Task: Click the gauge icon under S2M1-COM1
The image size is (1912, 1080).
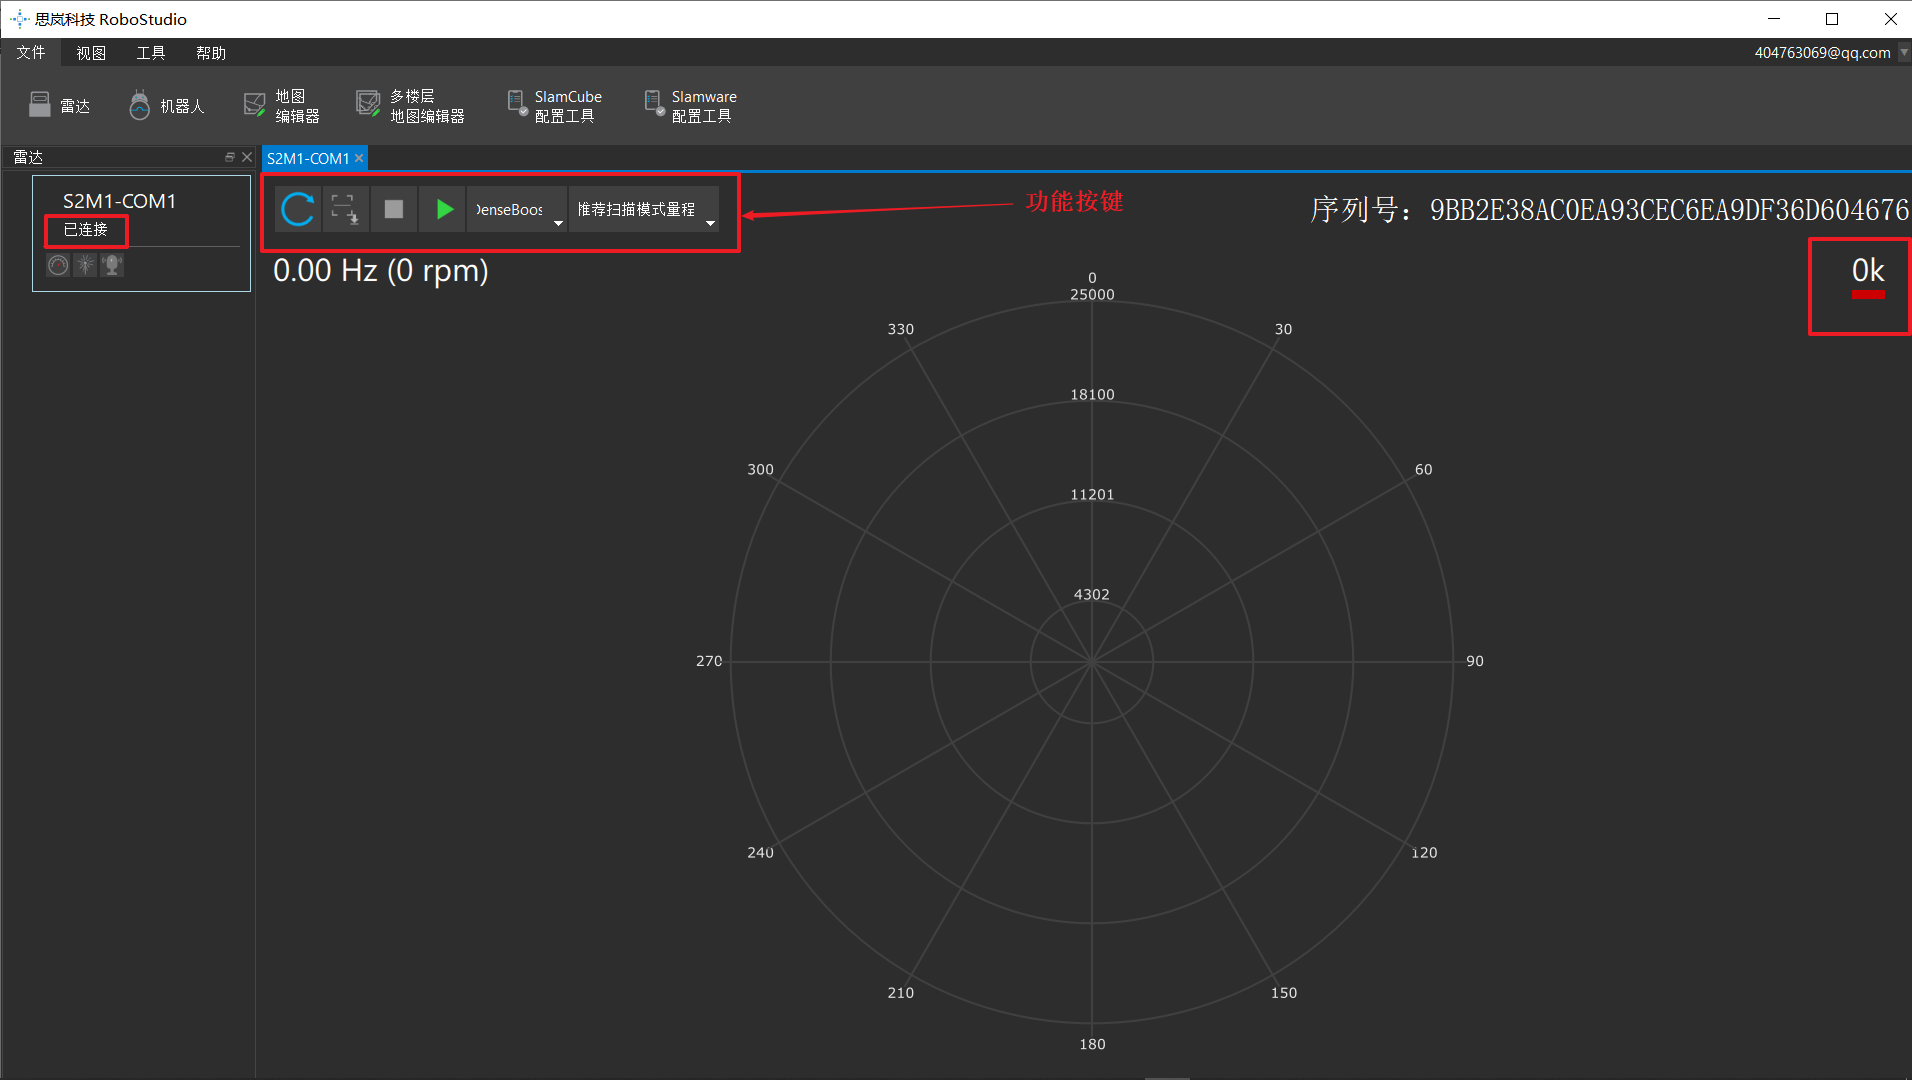Action: (x=58, y=265)
